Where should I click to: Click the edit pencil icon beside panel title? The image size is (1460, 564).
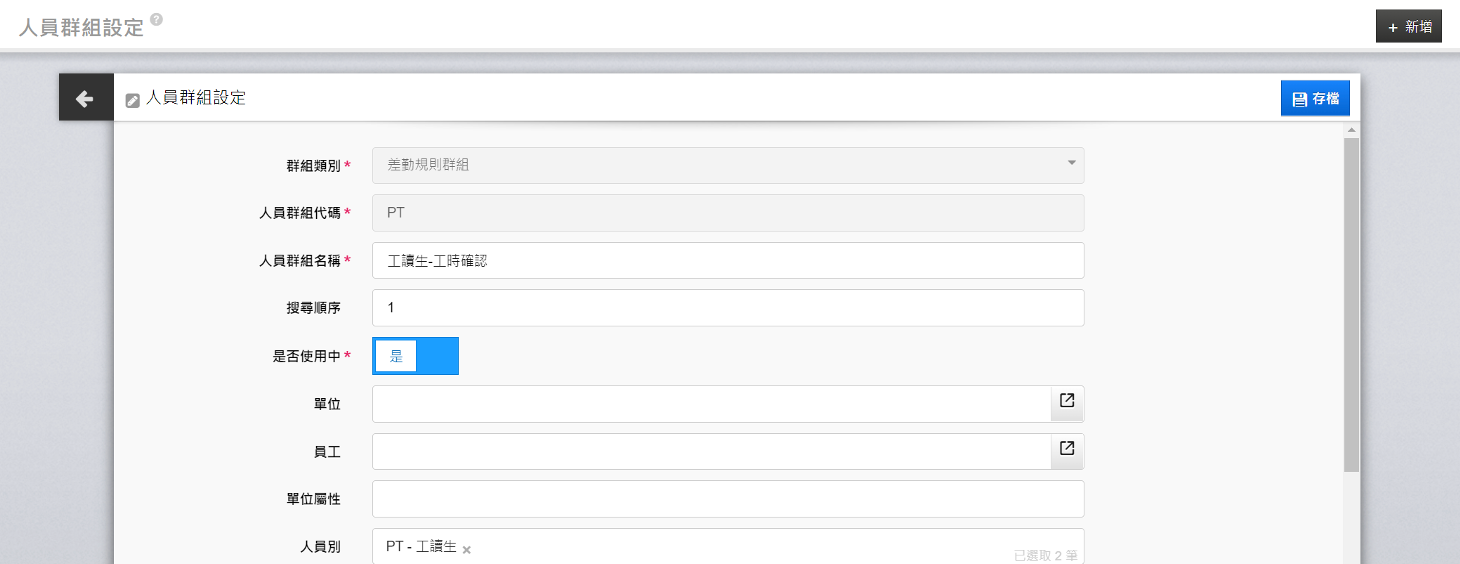coord(132,100)
